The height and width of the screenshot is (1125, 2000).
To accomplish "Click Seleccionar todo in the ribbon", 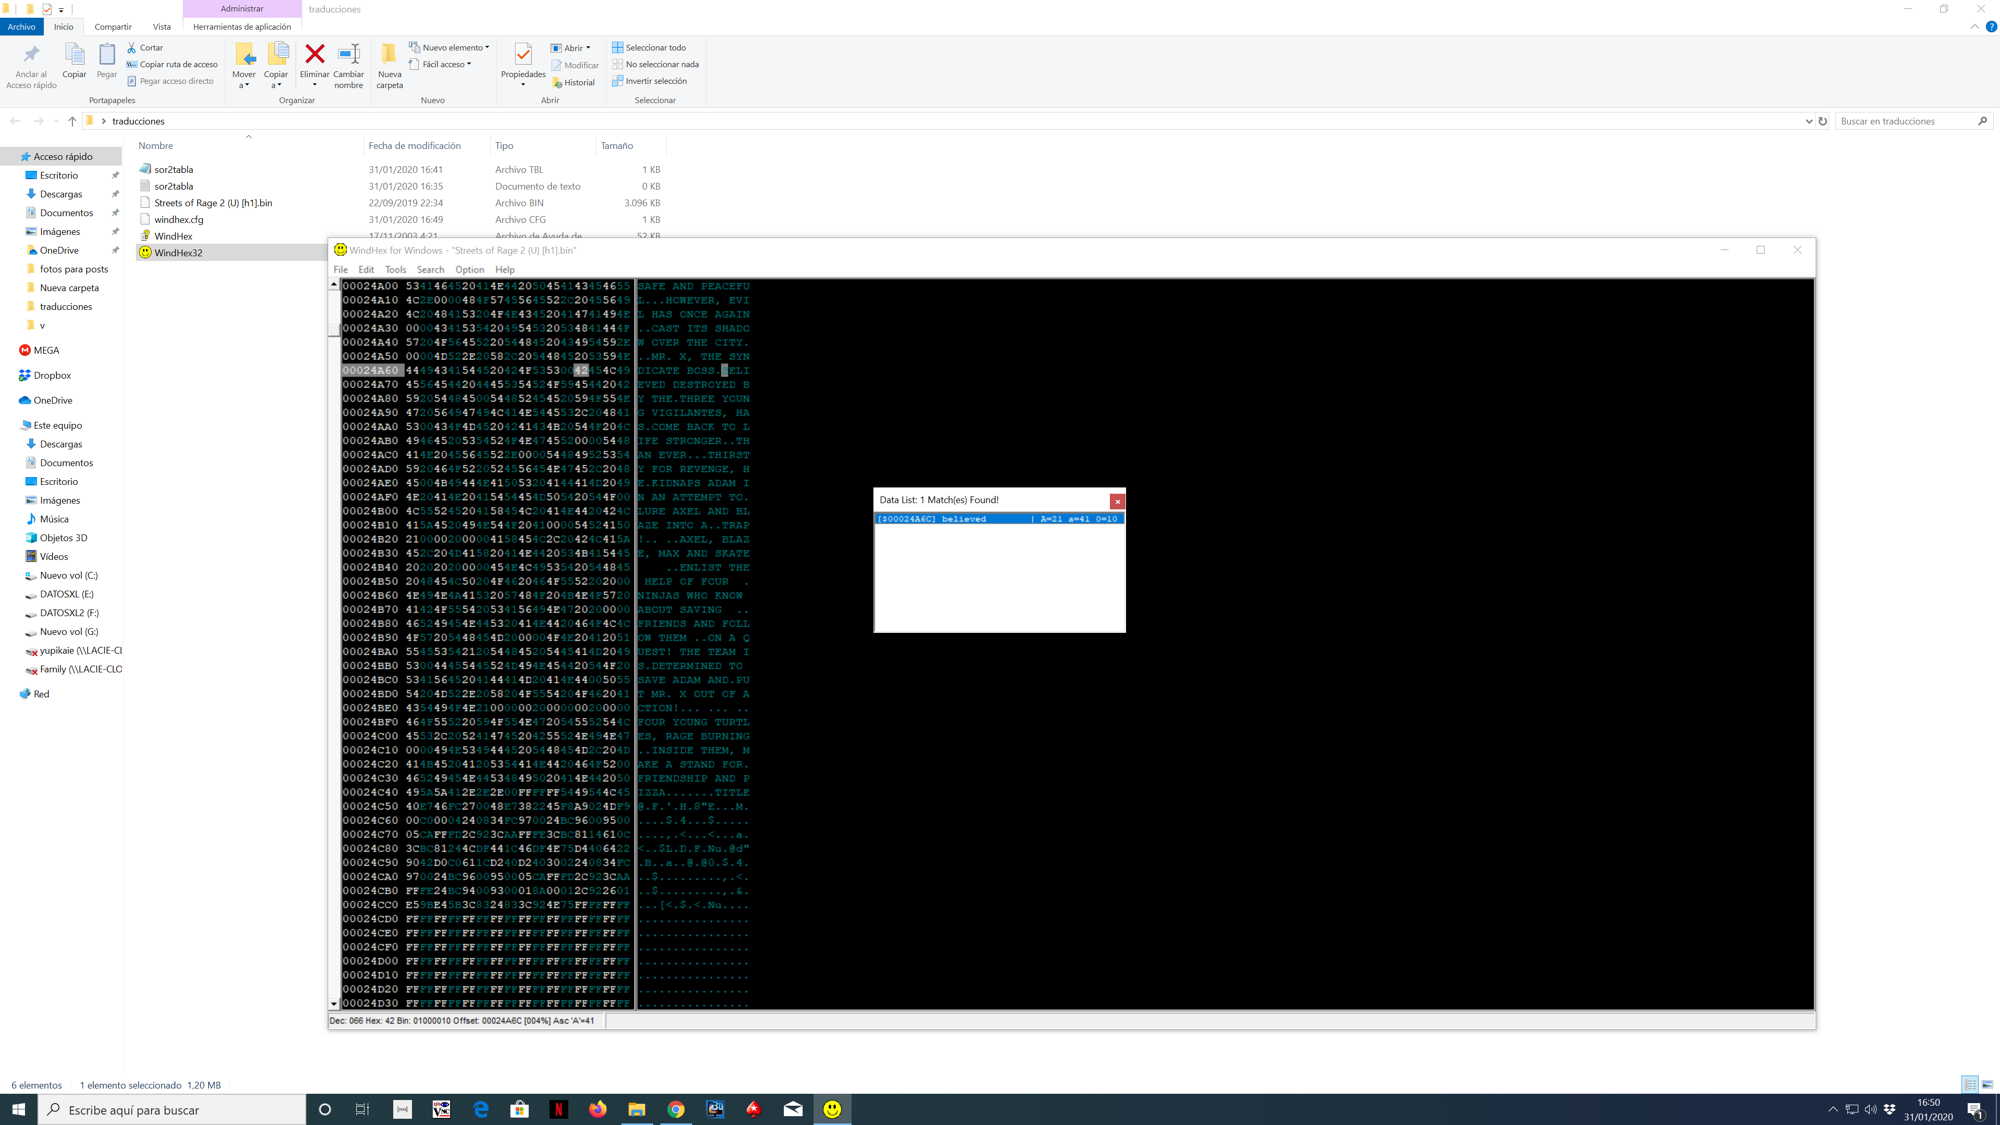I will click(651, 47).
